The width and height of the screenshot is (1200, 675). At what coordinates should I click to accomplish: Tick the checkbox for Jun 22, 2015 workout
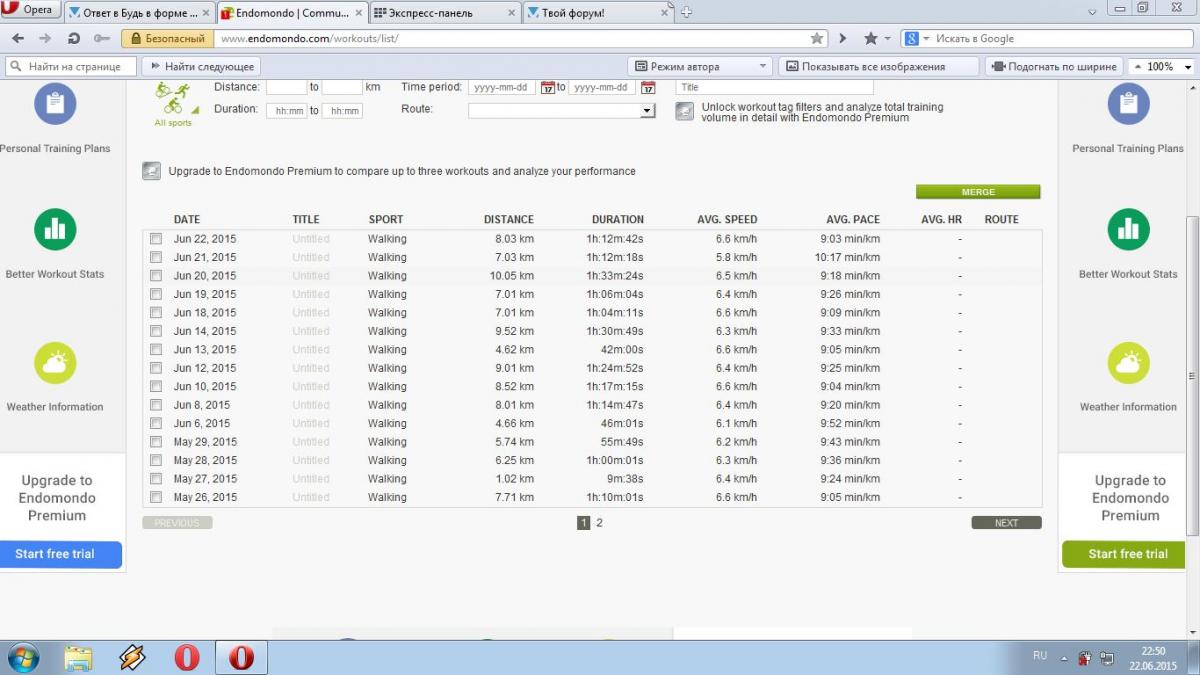[156, 239]
